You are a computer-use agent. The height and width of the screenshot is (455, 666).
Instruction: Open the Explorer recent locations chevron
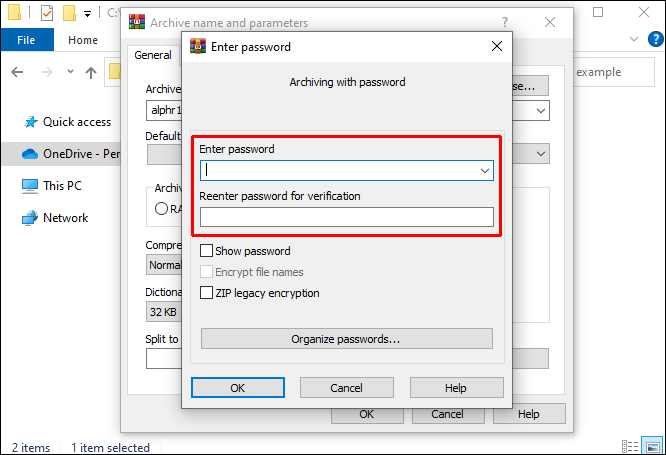68,73
